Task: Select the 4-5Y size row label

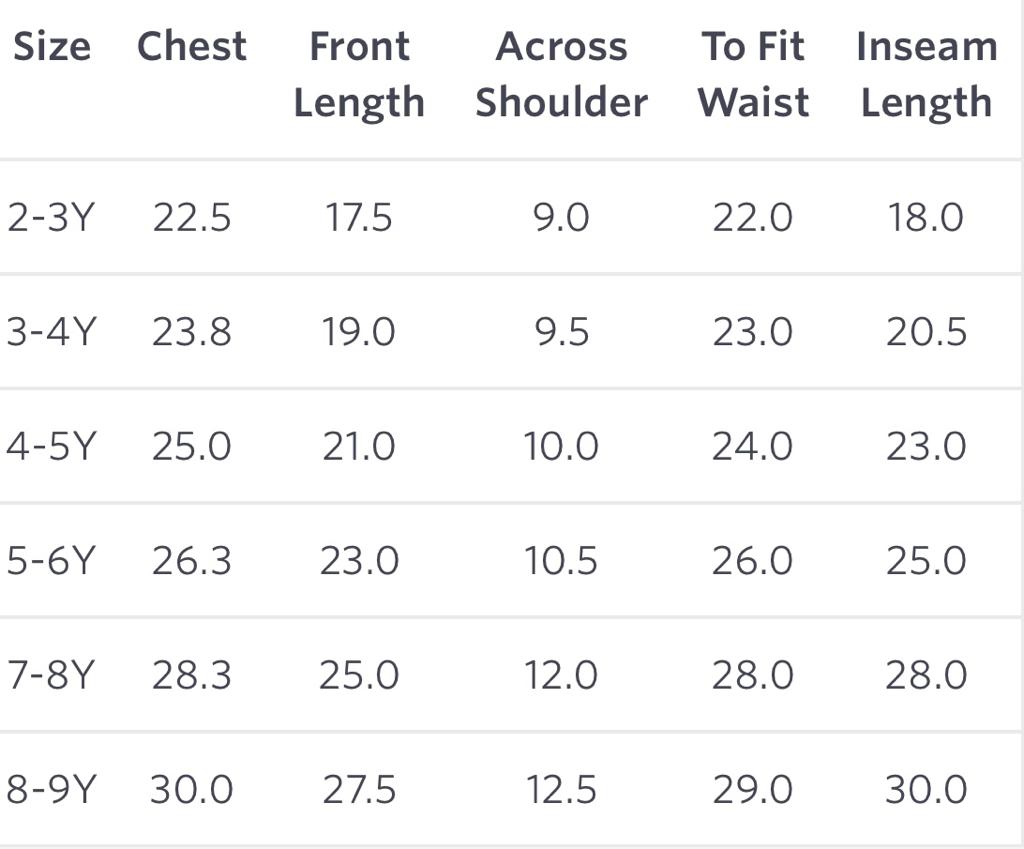Action: (x=49, y=446)
